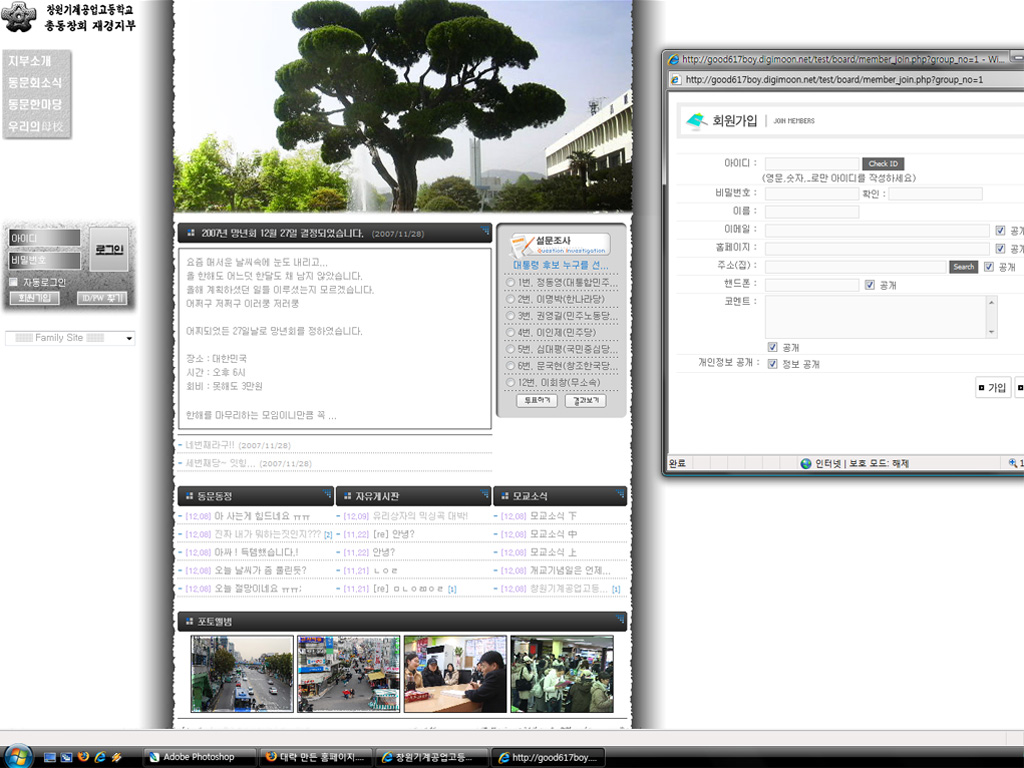Image resolution: width=1024 pixels, height=768 pixels.
Task: Select poll option 2번 이명박
Action: (x=511, y=299)
